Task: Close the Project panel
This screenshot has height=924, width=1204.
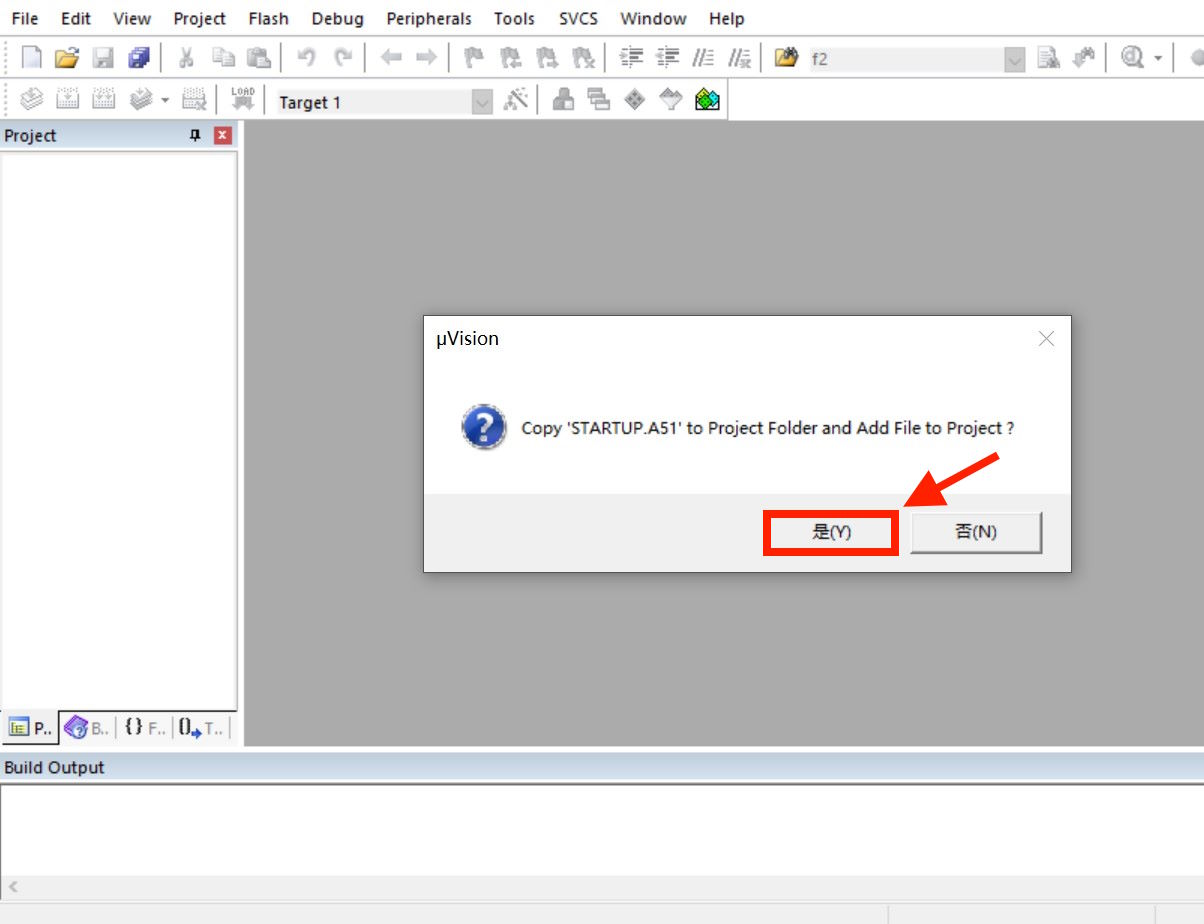Action: (x=222, y=136)
